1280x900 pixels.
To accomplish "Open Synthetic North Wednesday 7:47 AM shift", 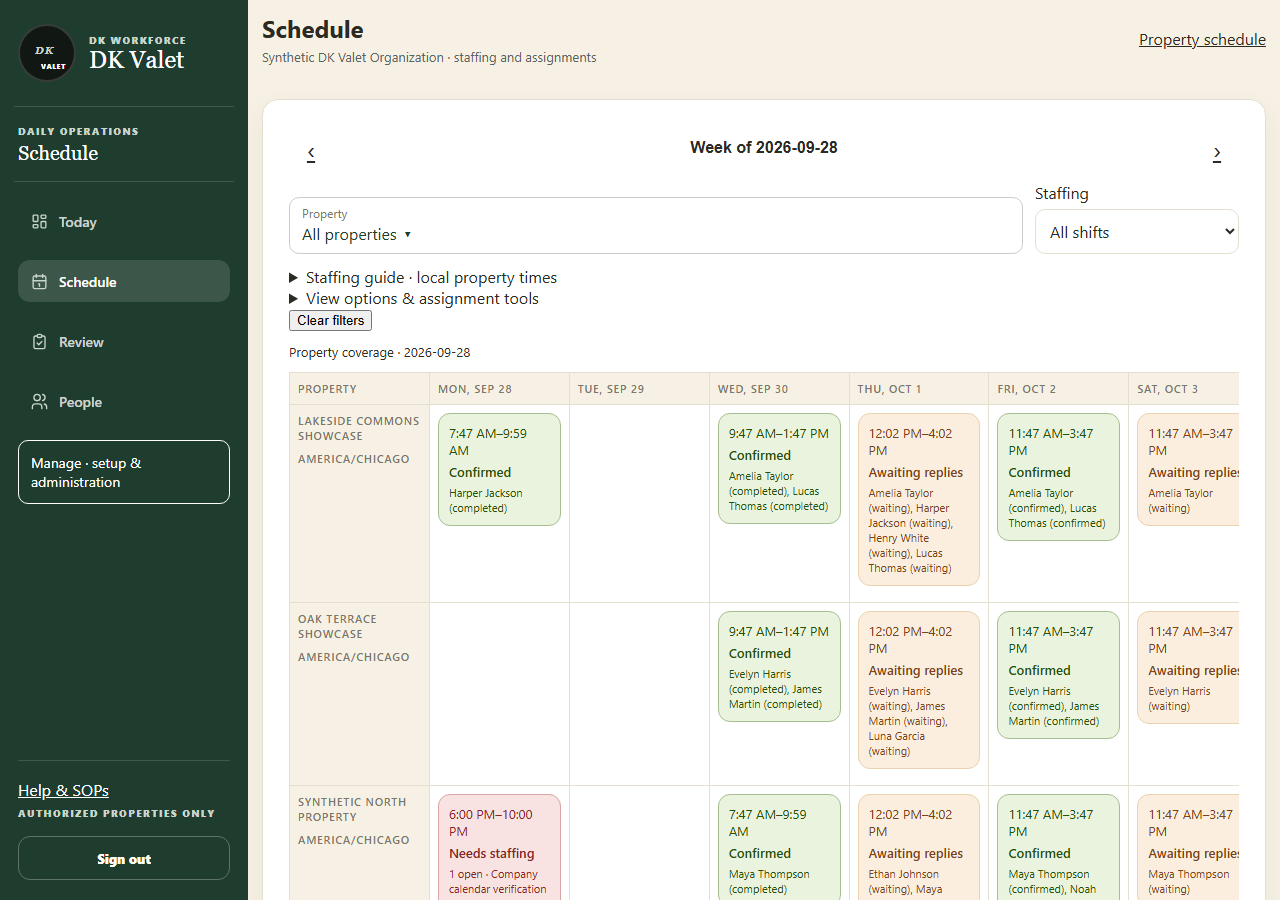I will coord(779,847).
